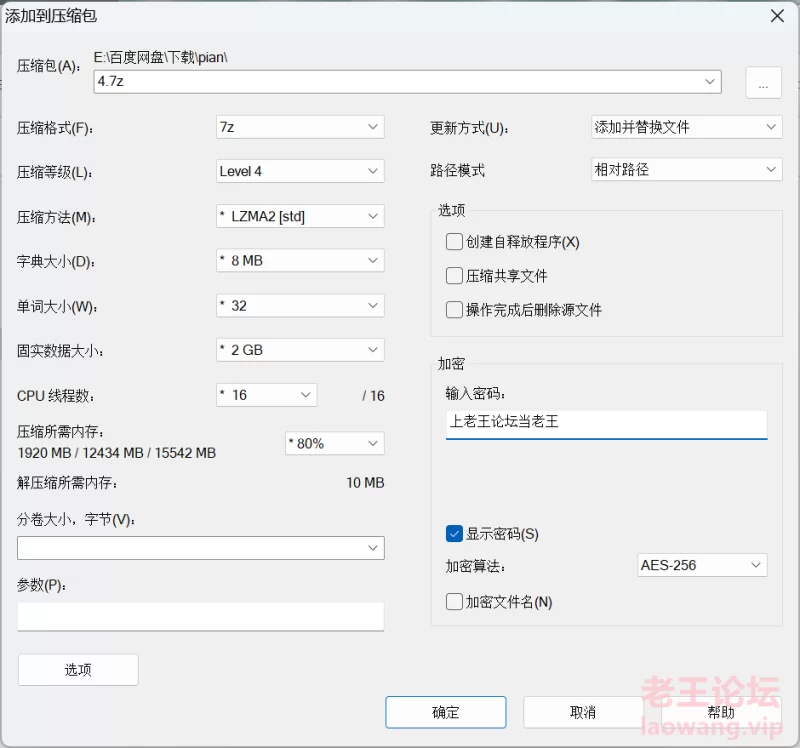Click the 取消 (Cancel) button
The width and height of the screenshot is (800, 748).
coord(582,712)
